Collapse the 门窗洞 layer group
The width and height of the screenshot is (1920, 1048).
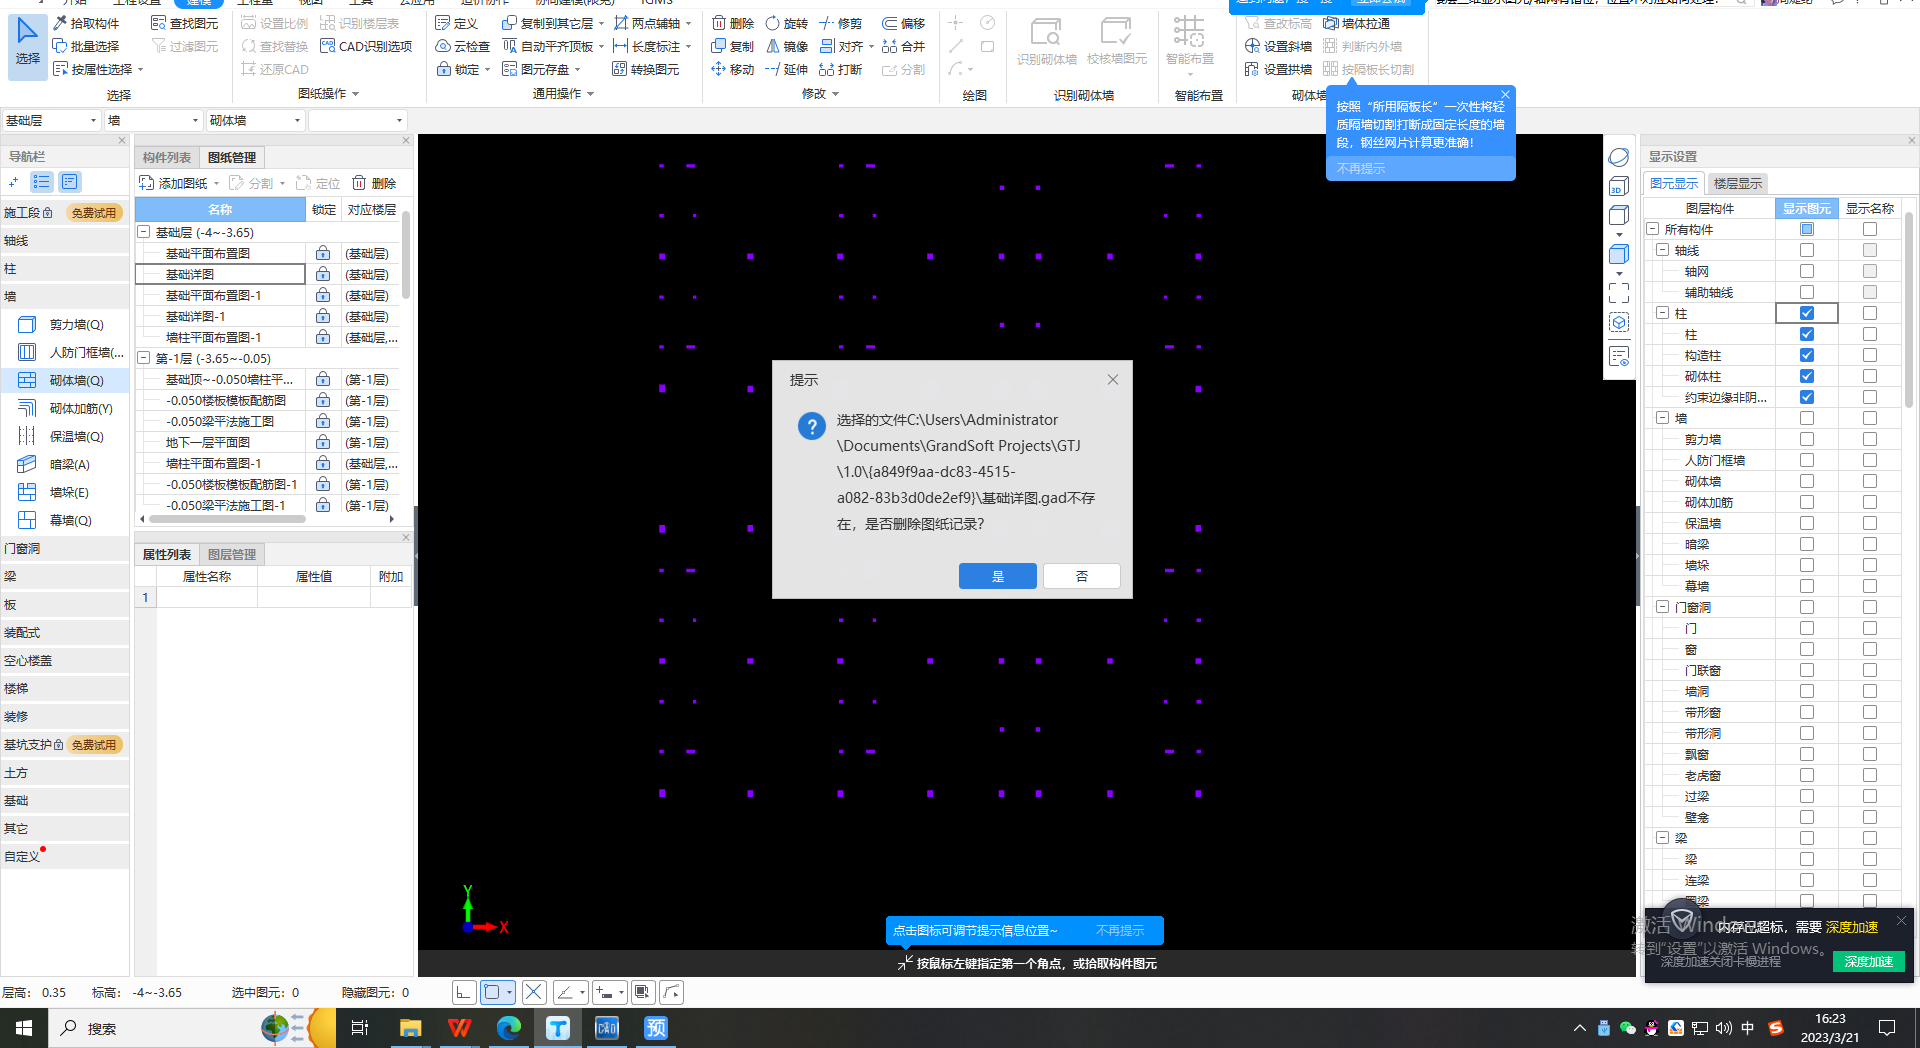(x=1662, y=607)
